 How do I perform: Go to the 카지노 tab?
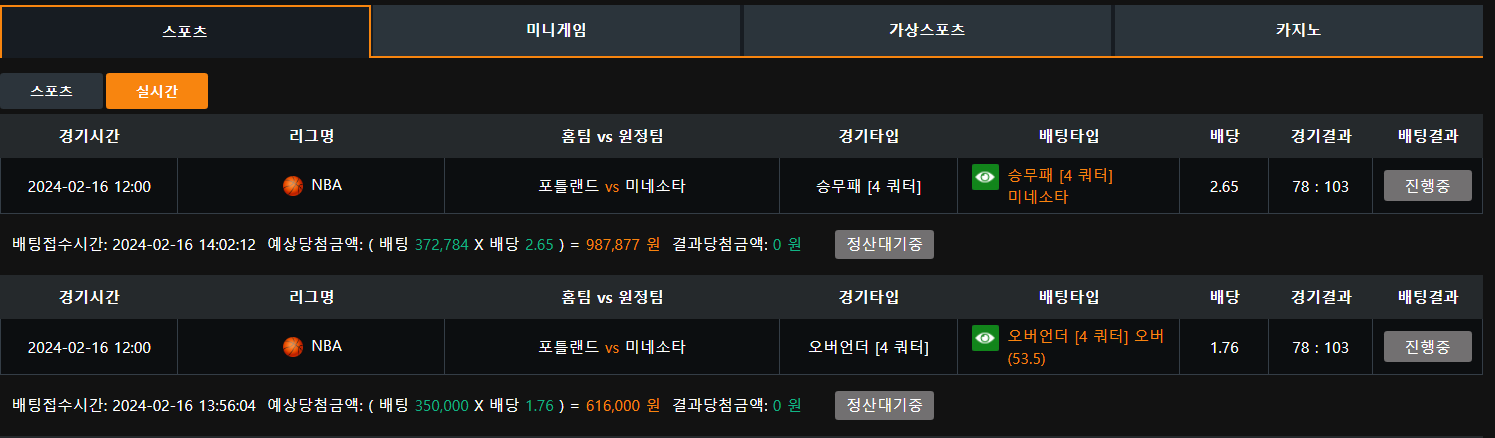1298,30
